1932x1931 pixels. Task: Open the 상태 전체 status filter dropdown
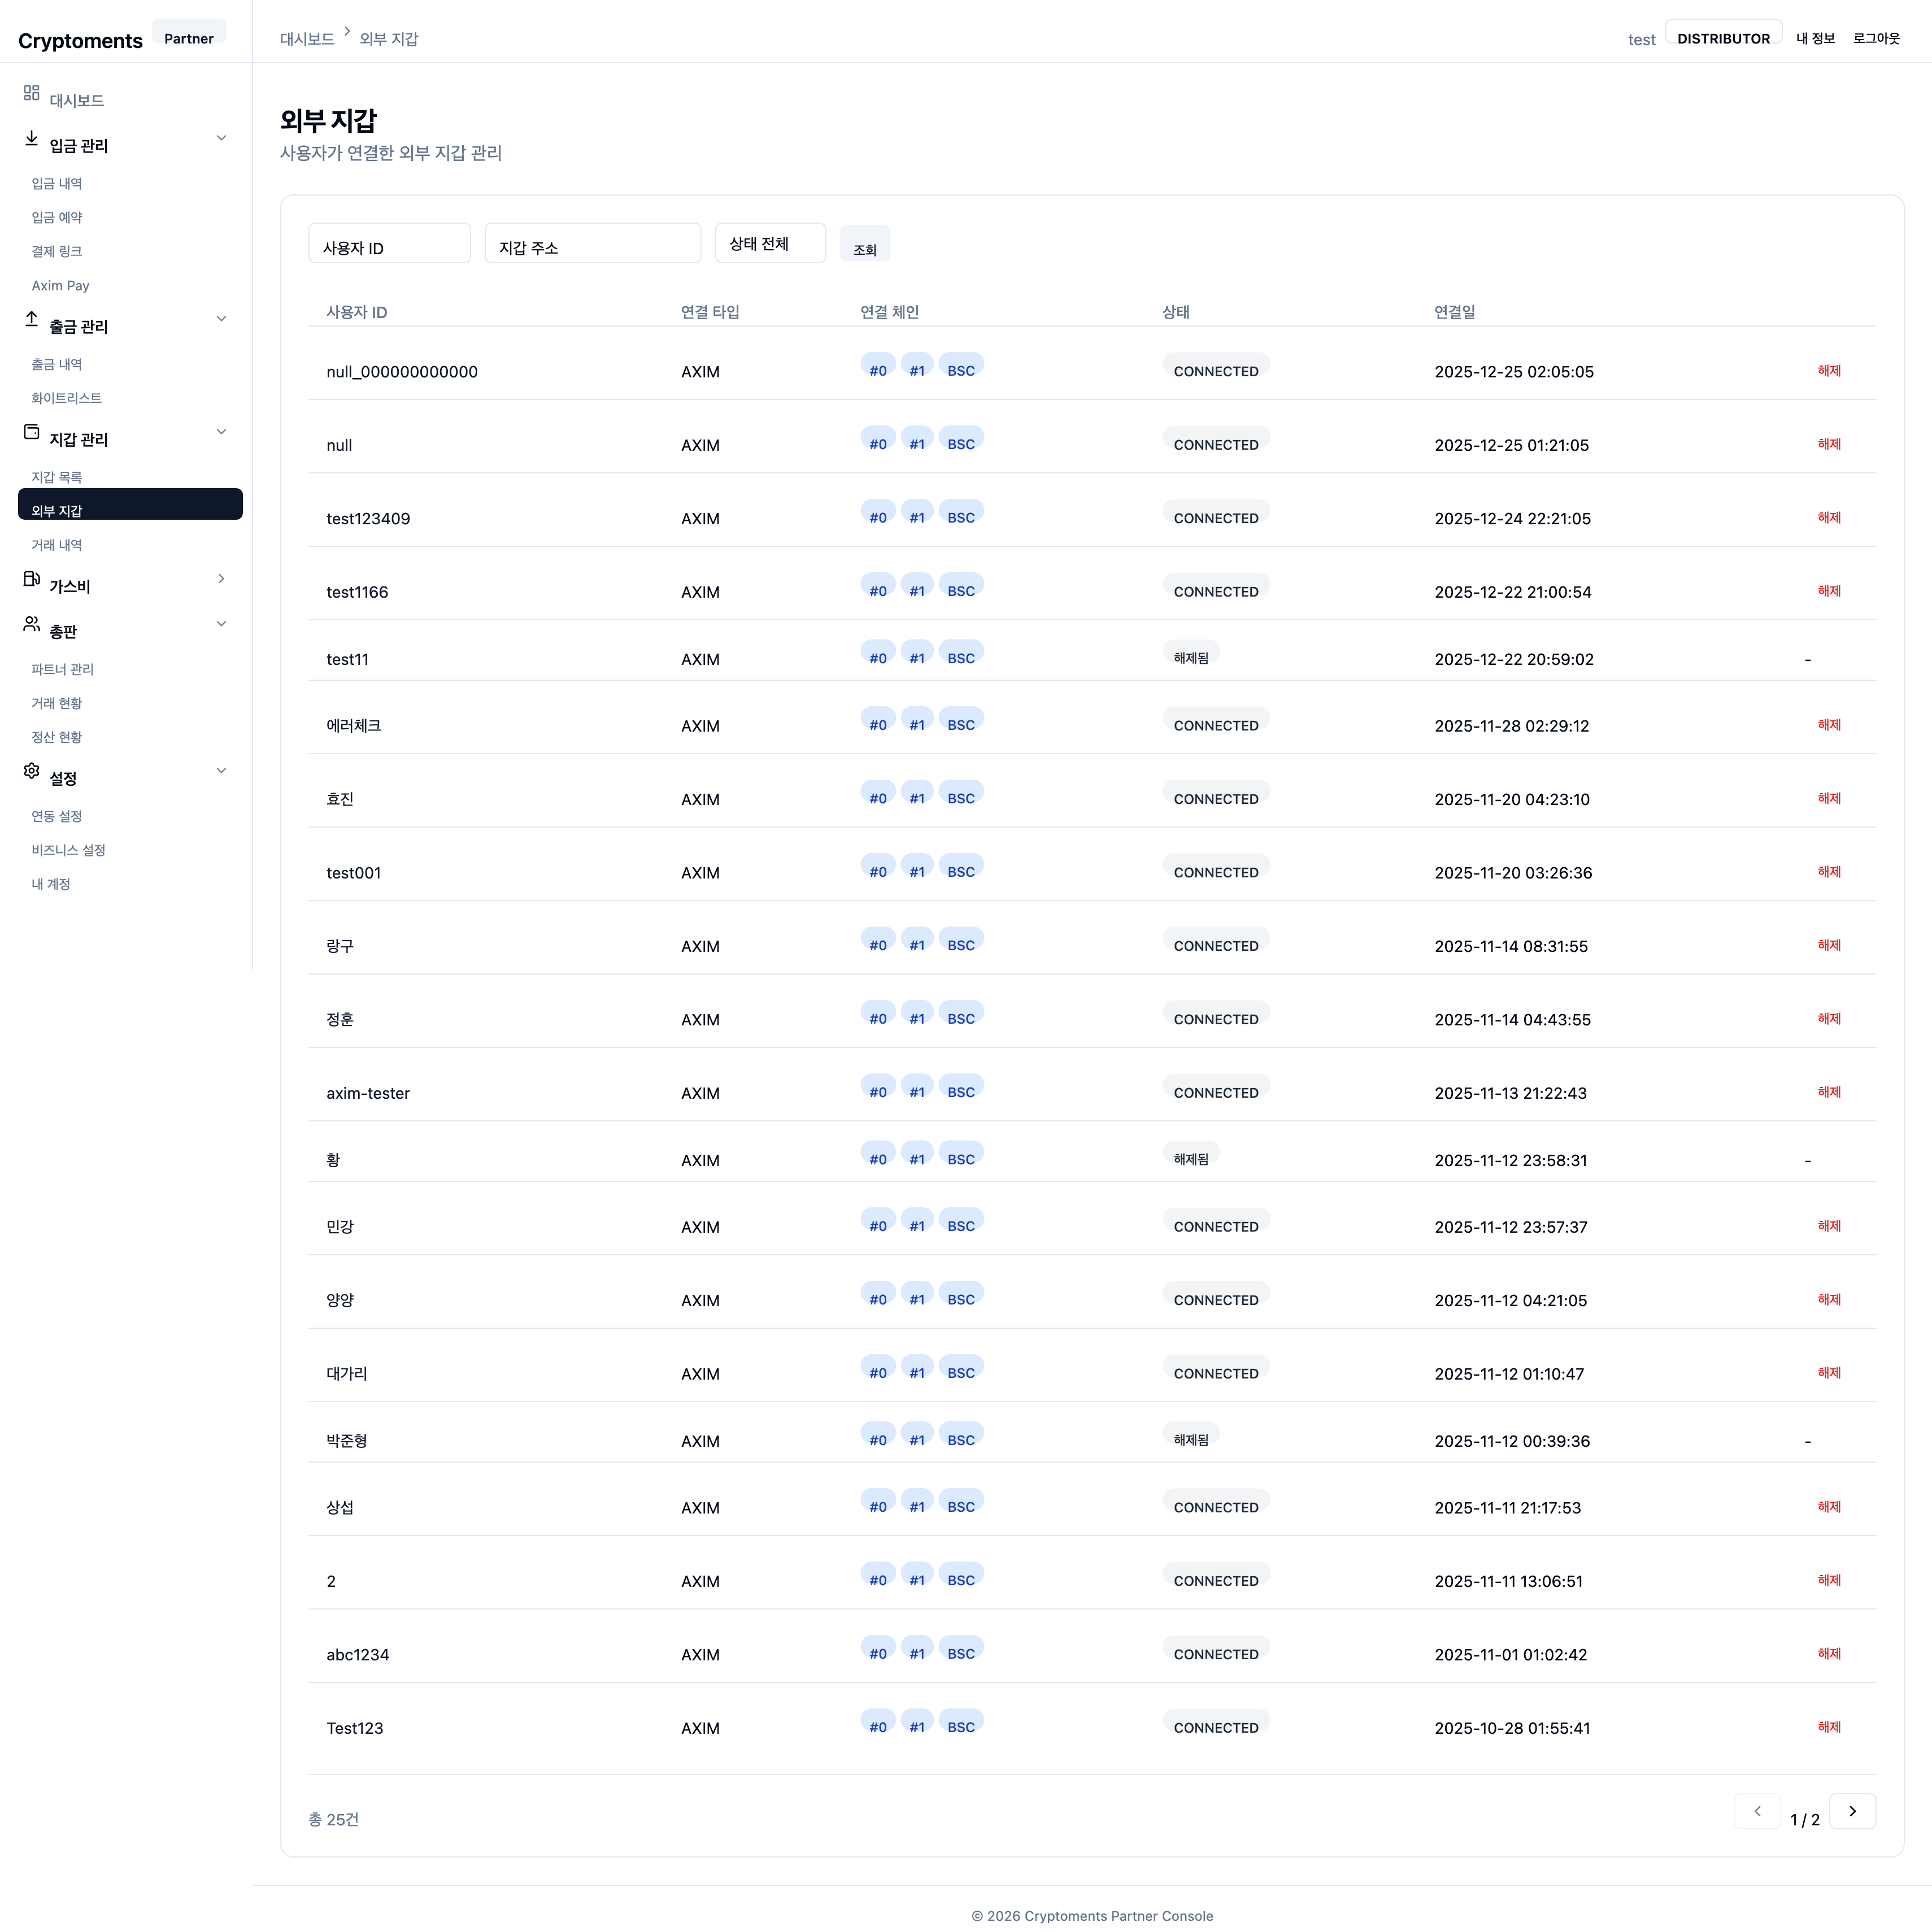coord(770,243)
